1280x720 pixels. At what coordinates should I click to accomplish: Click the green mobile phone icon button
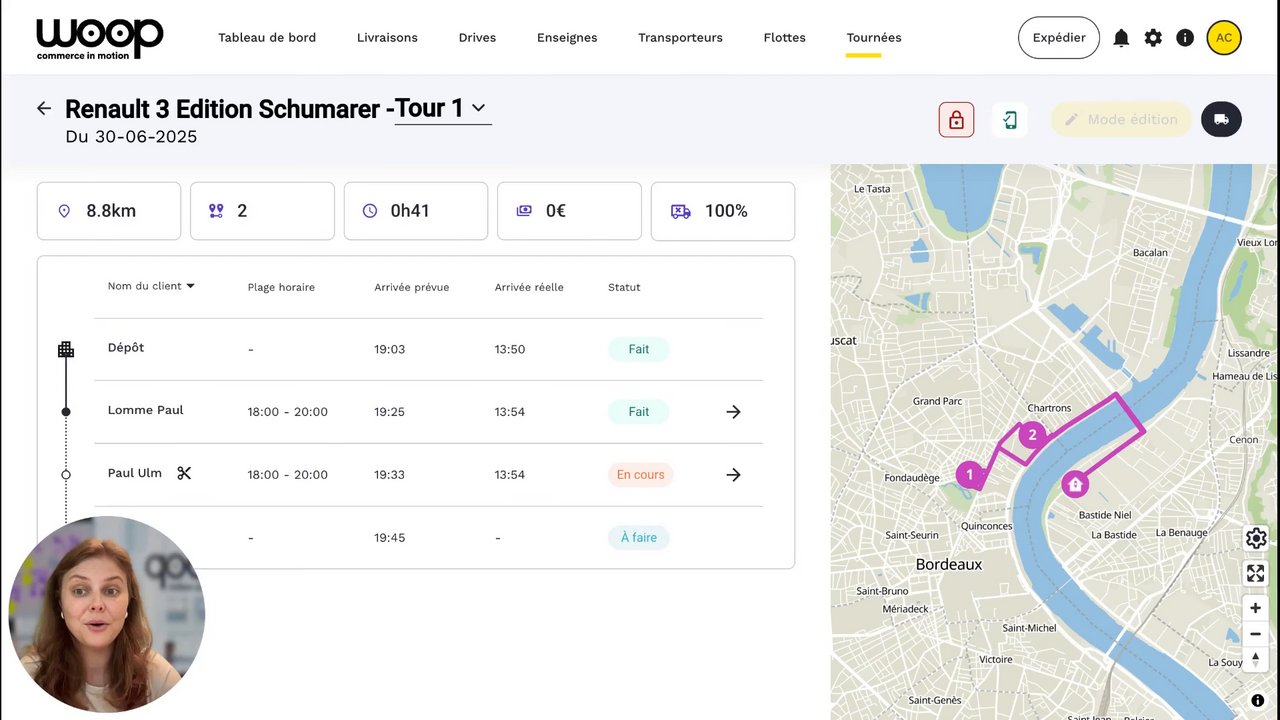pyautogui.click(x=1010, y=120)
